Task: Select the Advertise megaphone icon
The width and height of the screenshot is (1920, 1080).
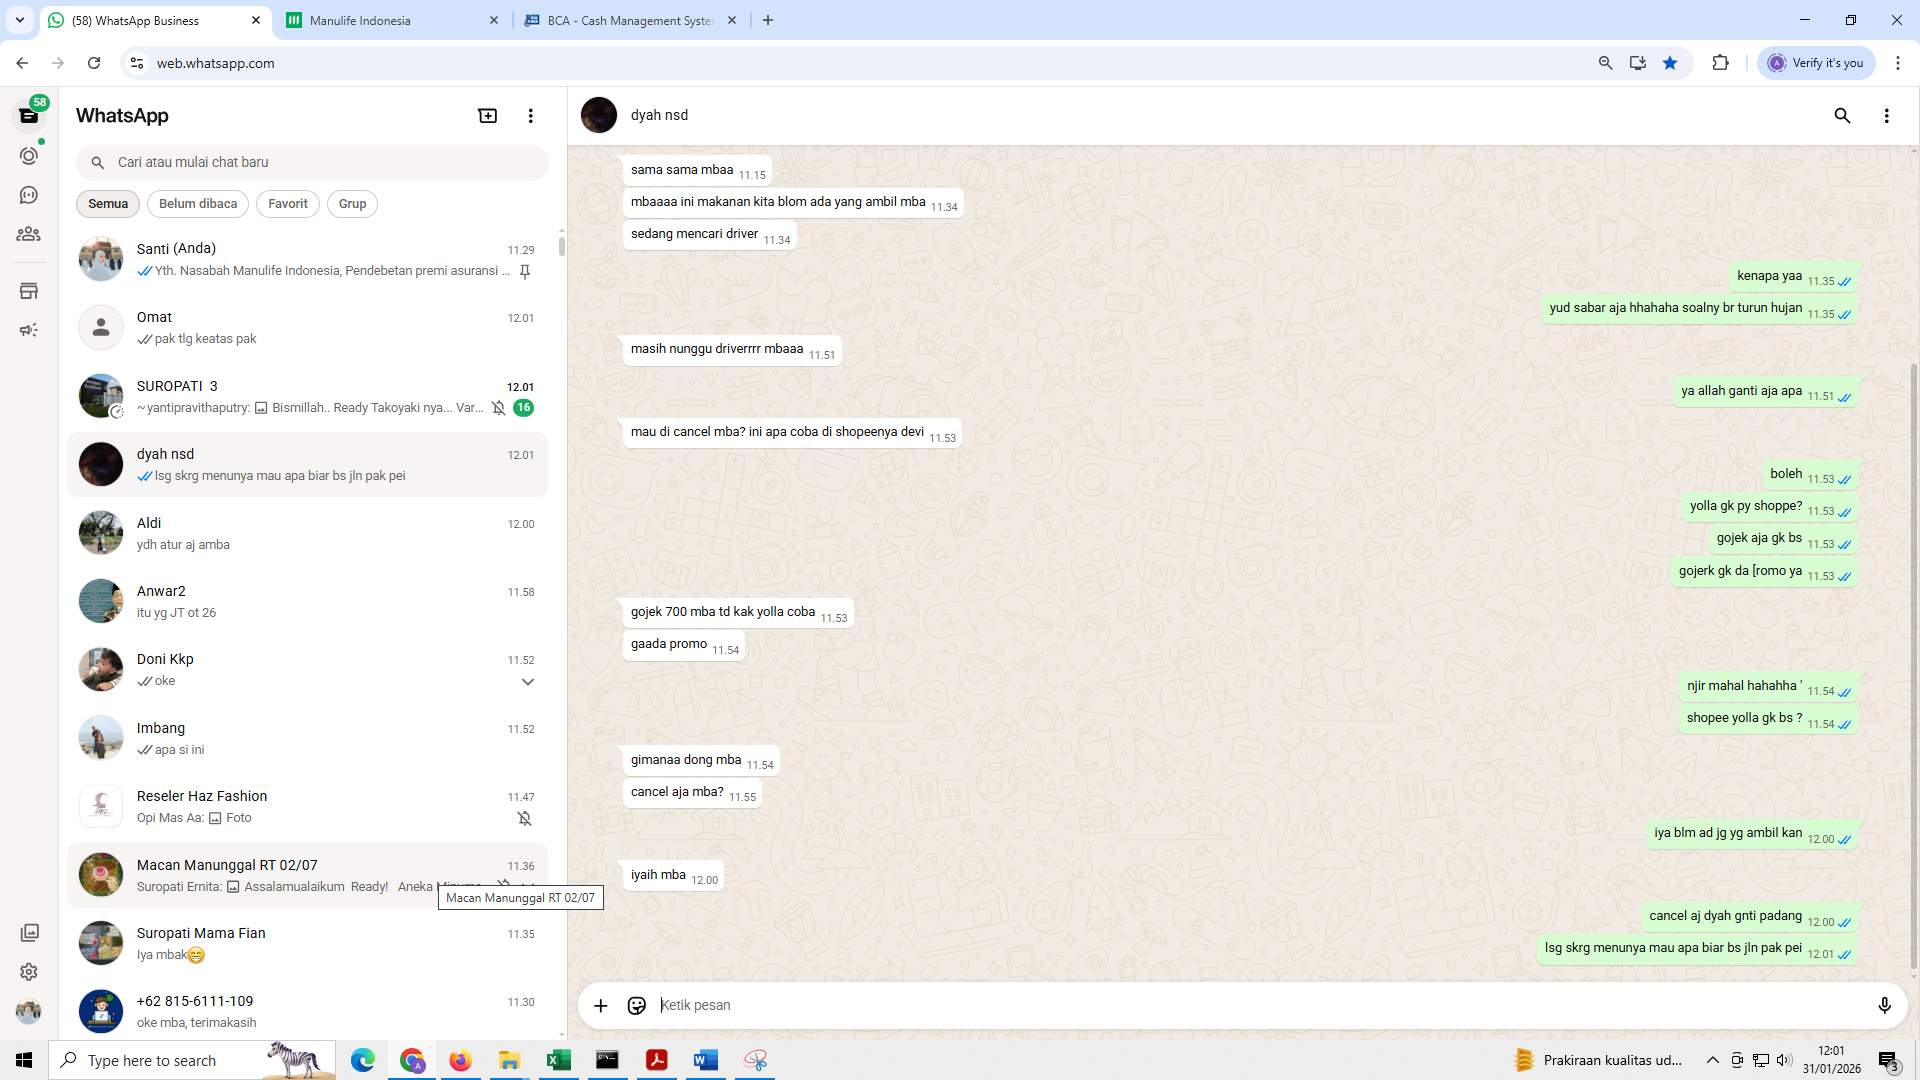Action: pyautogui.click(x=29, y=329)
